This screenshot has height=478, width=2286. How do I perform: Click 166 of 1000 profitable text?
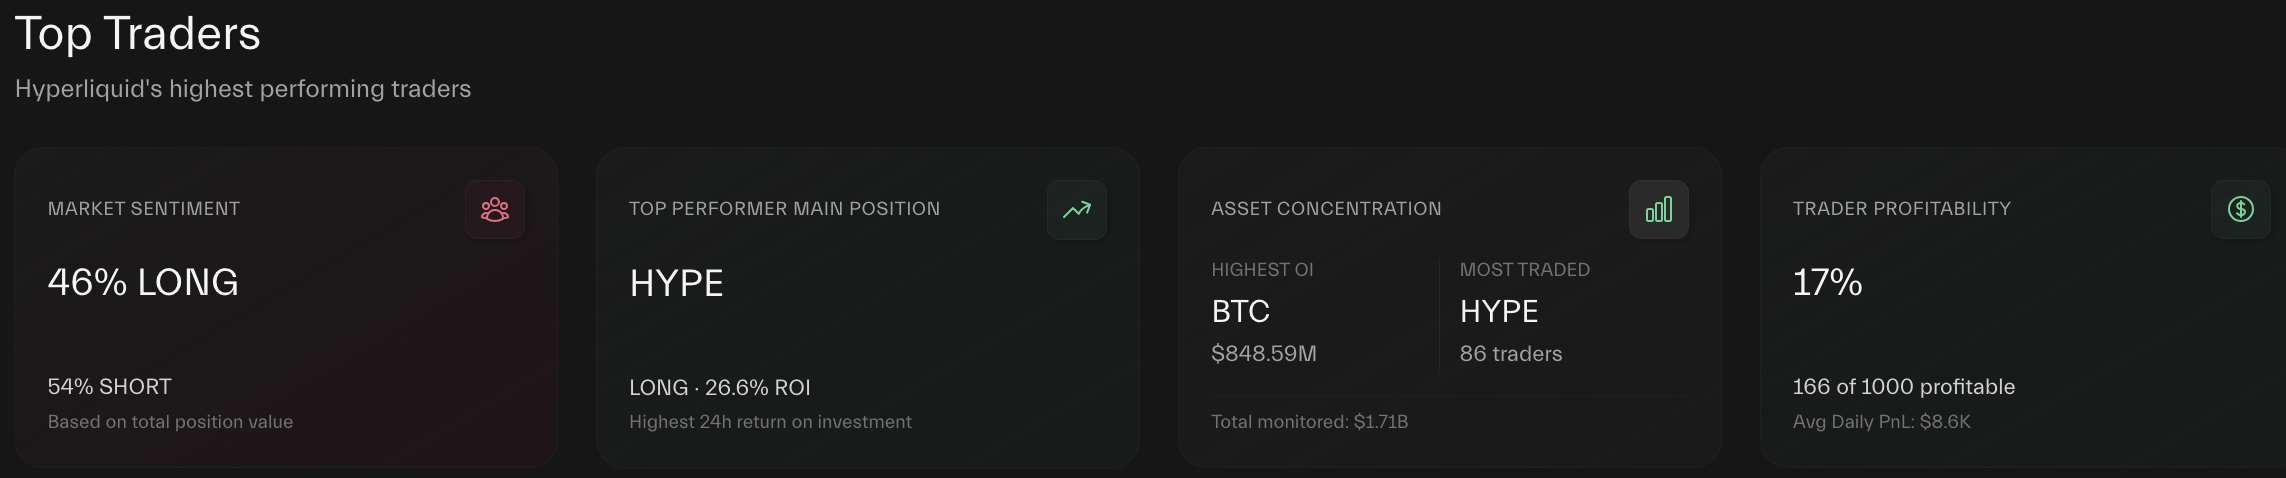1903,387
